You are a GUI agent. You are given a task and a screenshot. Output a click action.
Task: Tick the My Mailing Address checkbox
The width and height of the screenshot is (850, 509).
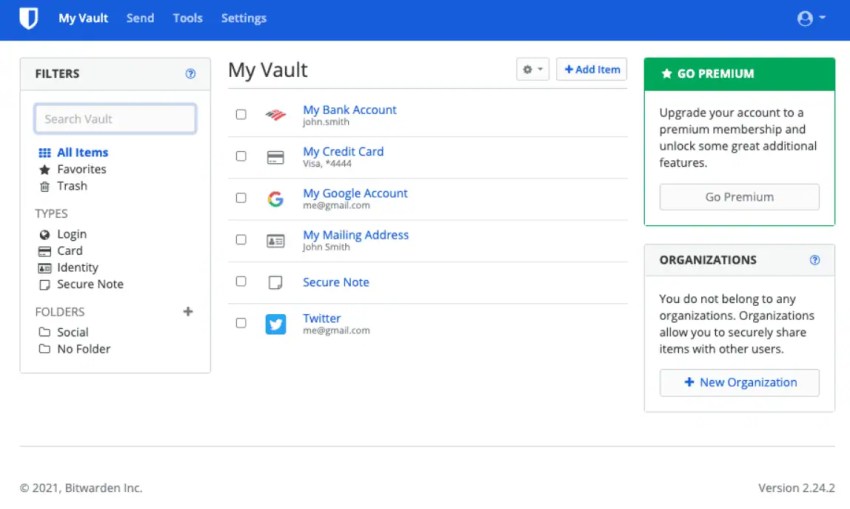click(x=241, y=240)
